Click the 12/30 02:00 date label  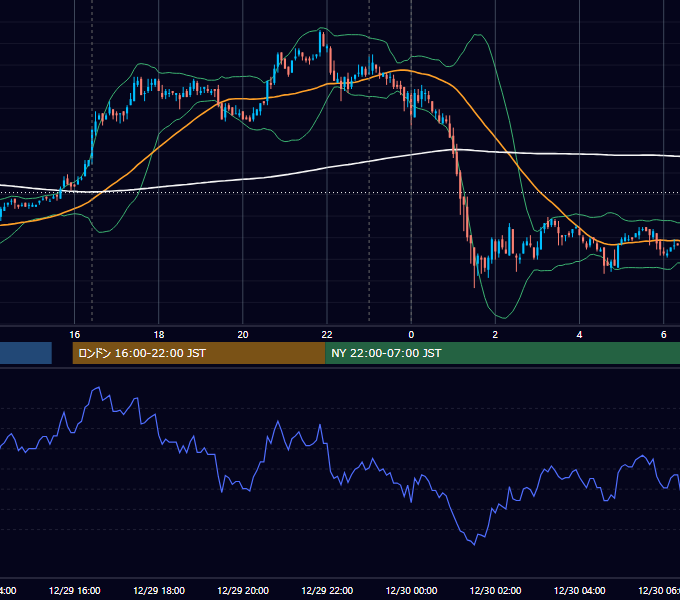495,590
